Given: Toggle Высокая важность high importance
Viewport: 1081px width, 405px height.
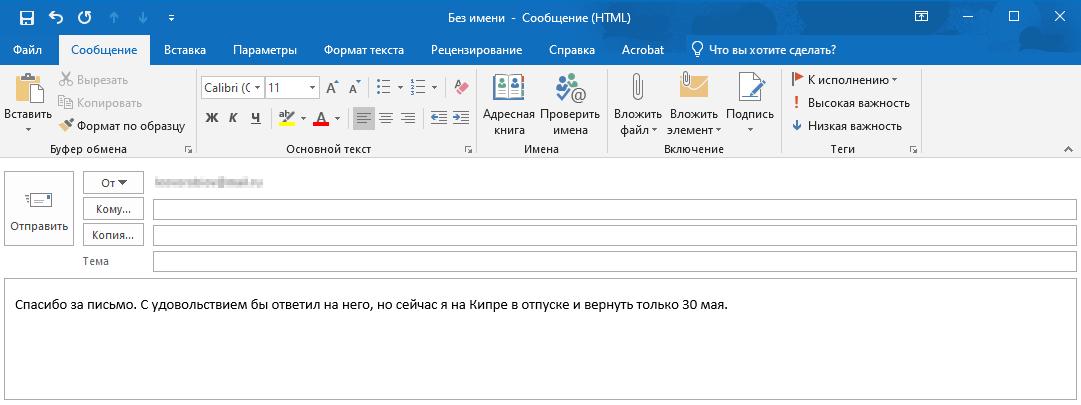Looking at the screenshot, I should (851, 103).
